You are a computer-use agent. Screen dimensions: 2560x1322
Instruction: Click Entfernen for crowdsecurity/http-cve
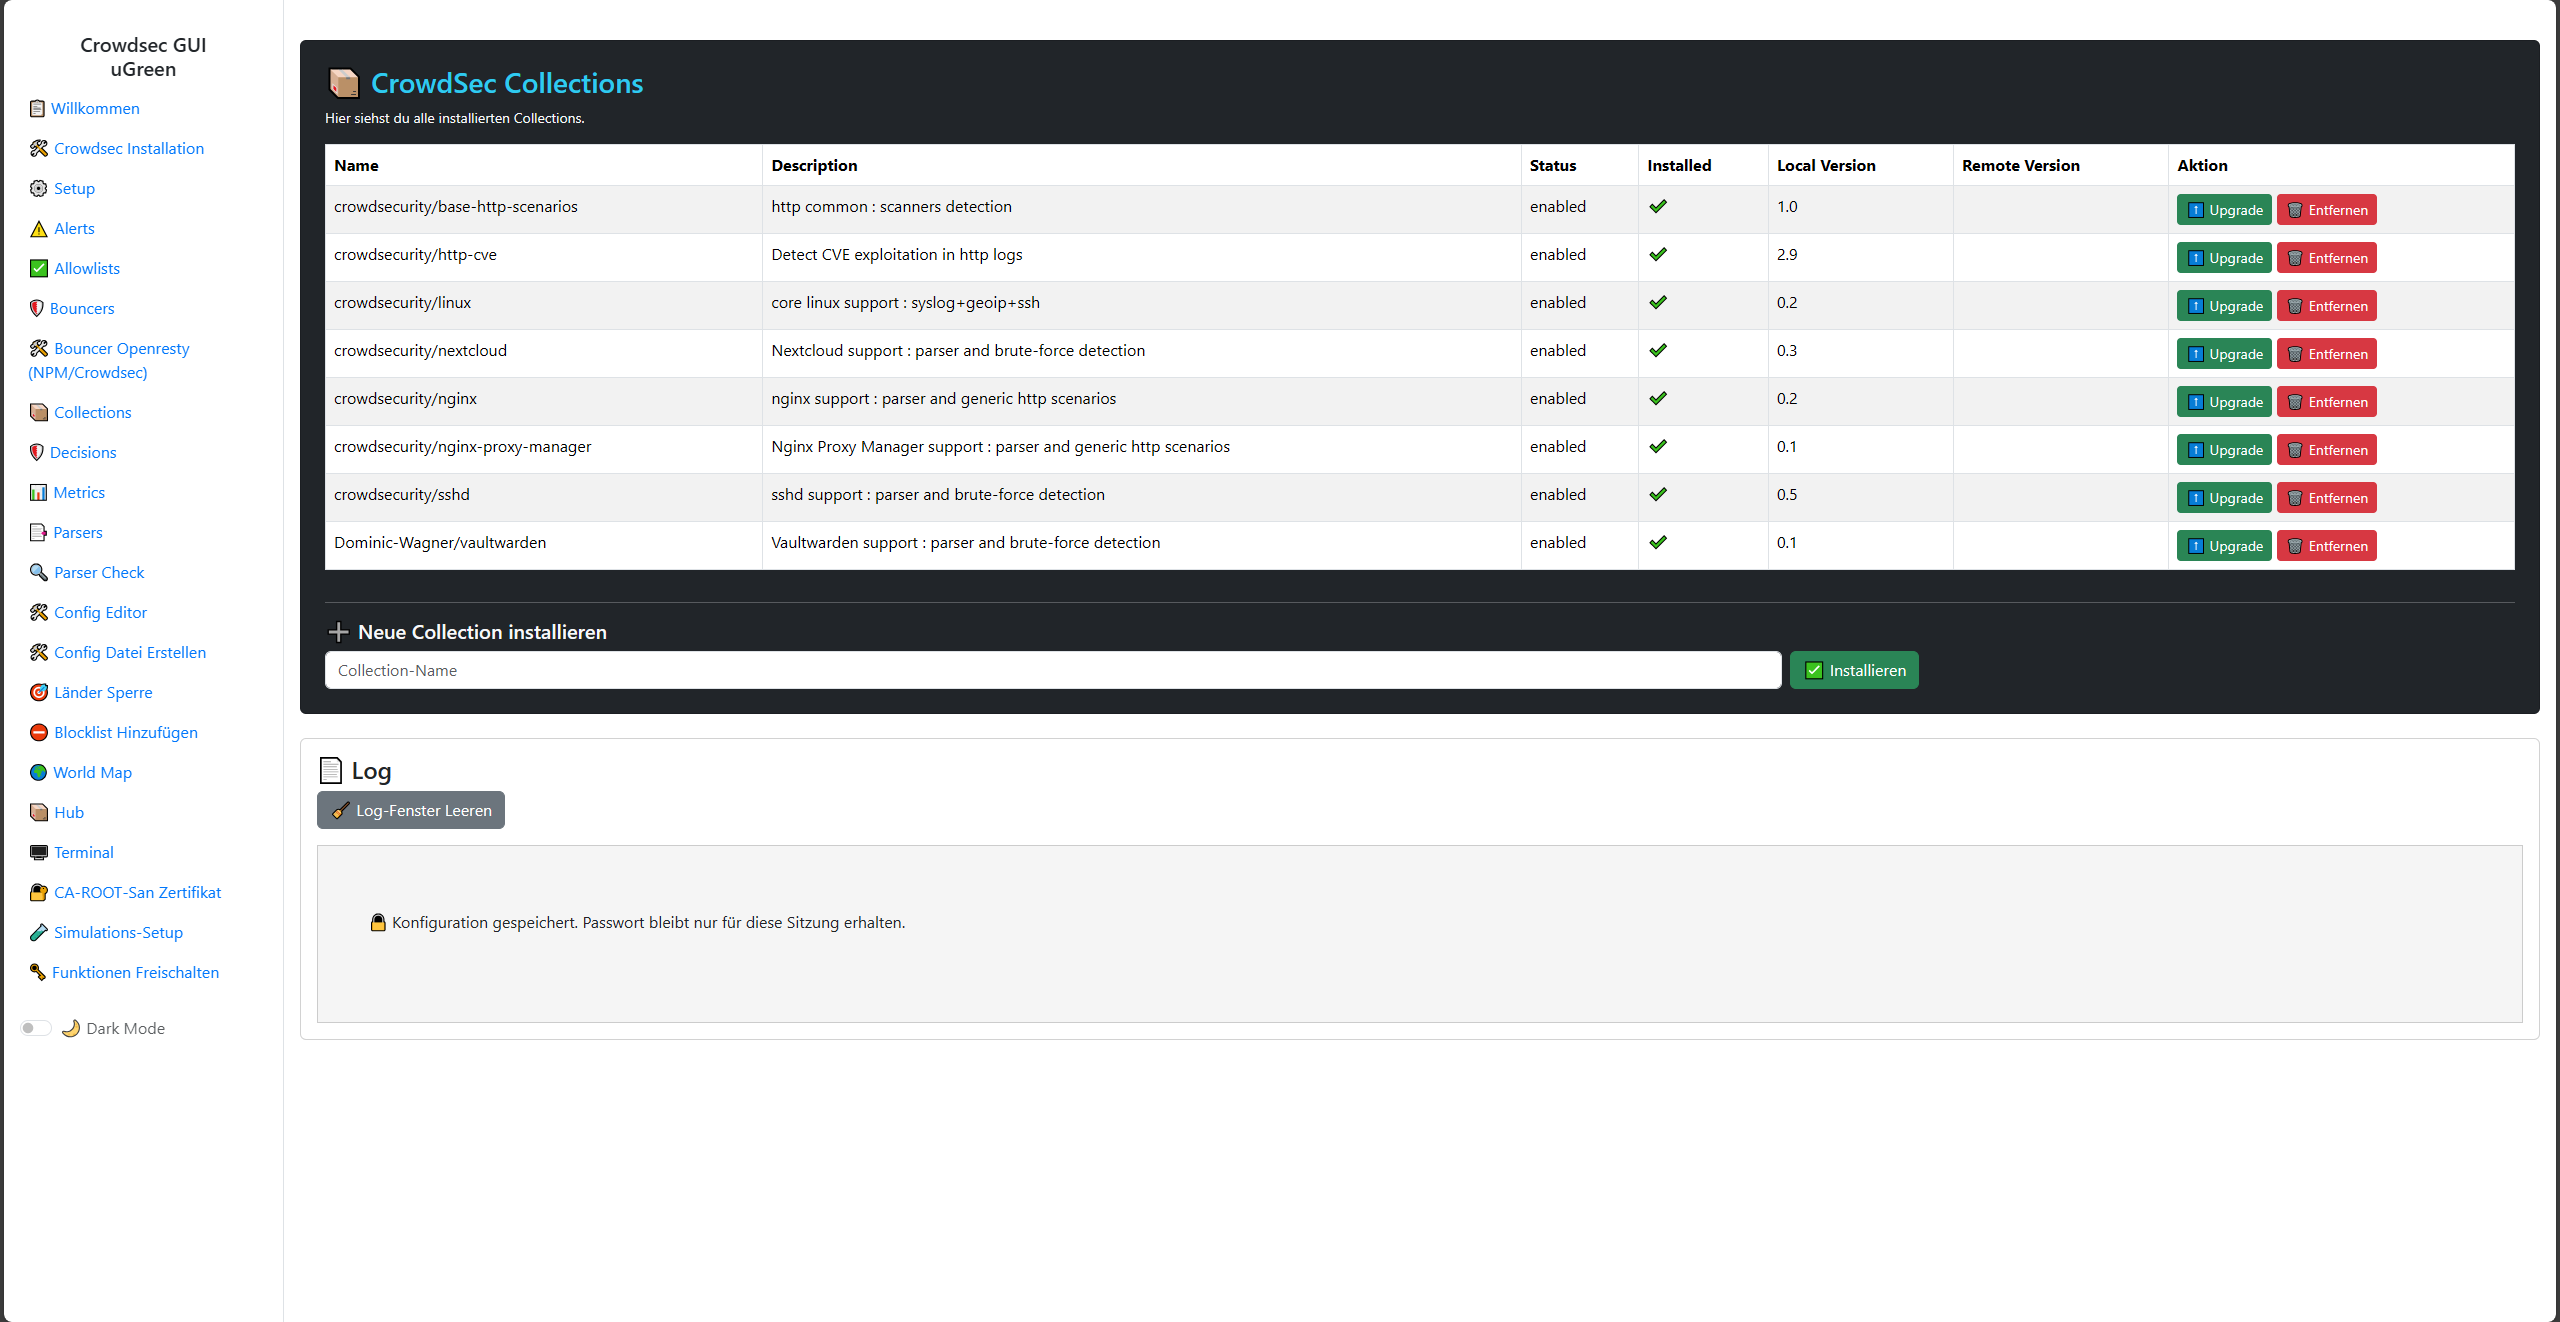click(x=2327, y=258)
